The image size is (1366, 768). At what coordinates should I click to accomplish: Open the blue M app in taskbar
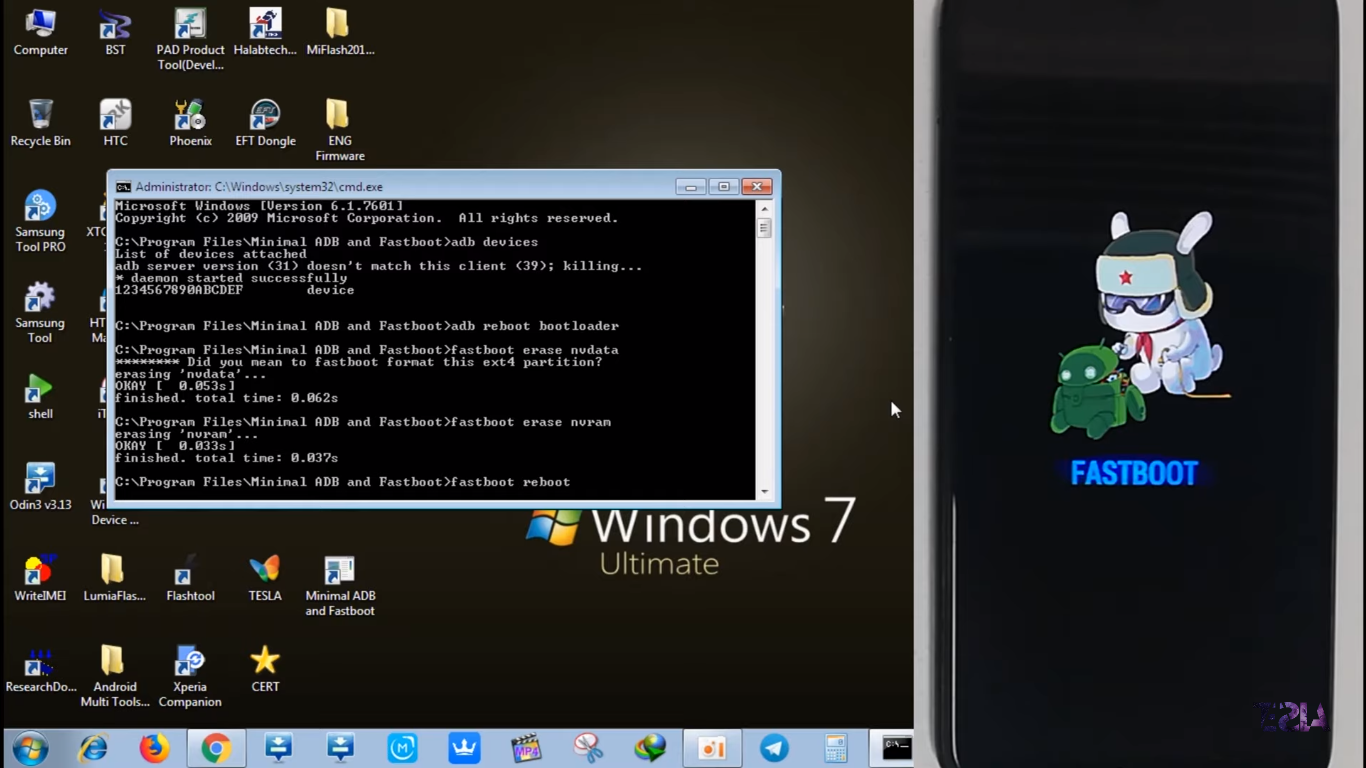[x=402, y=748]
